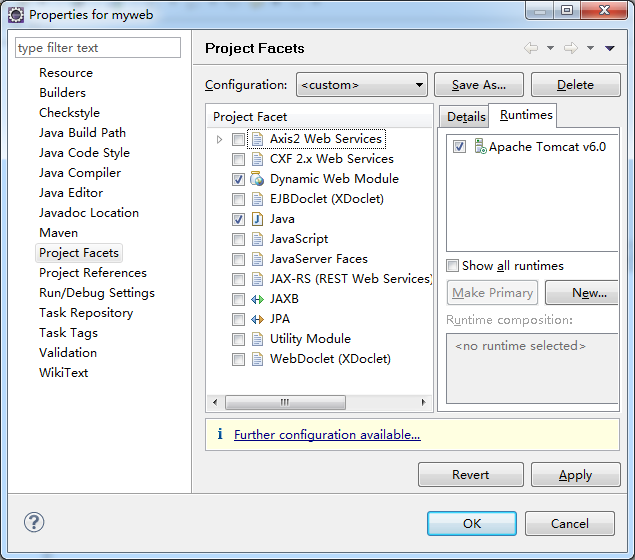Open help with the question mark icon
The image size is (635, 560).
(34, 522)
